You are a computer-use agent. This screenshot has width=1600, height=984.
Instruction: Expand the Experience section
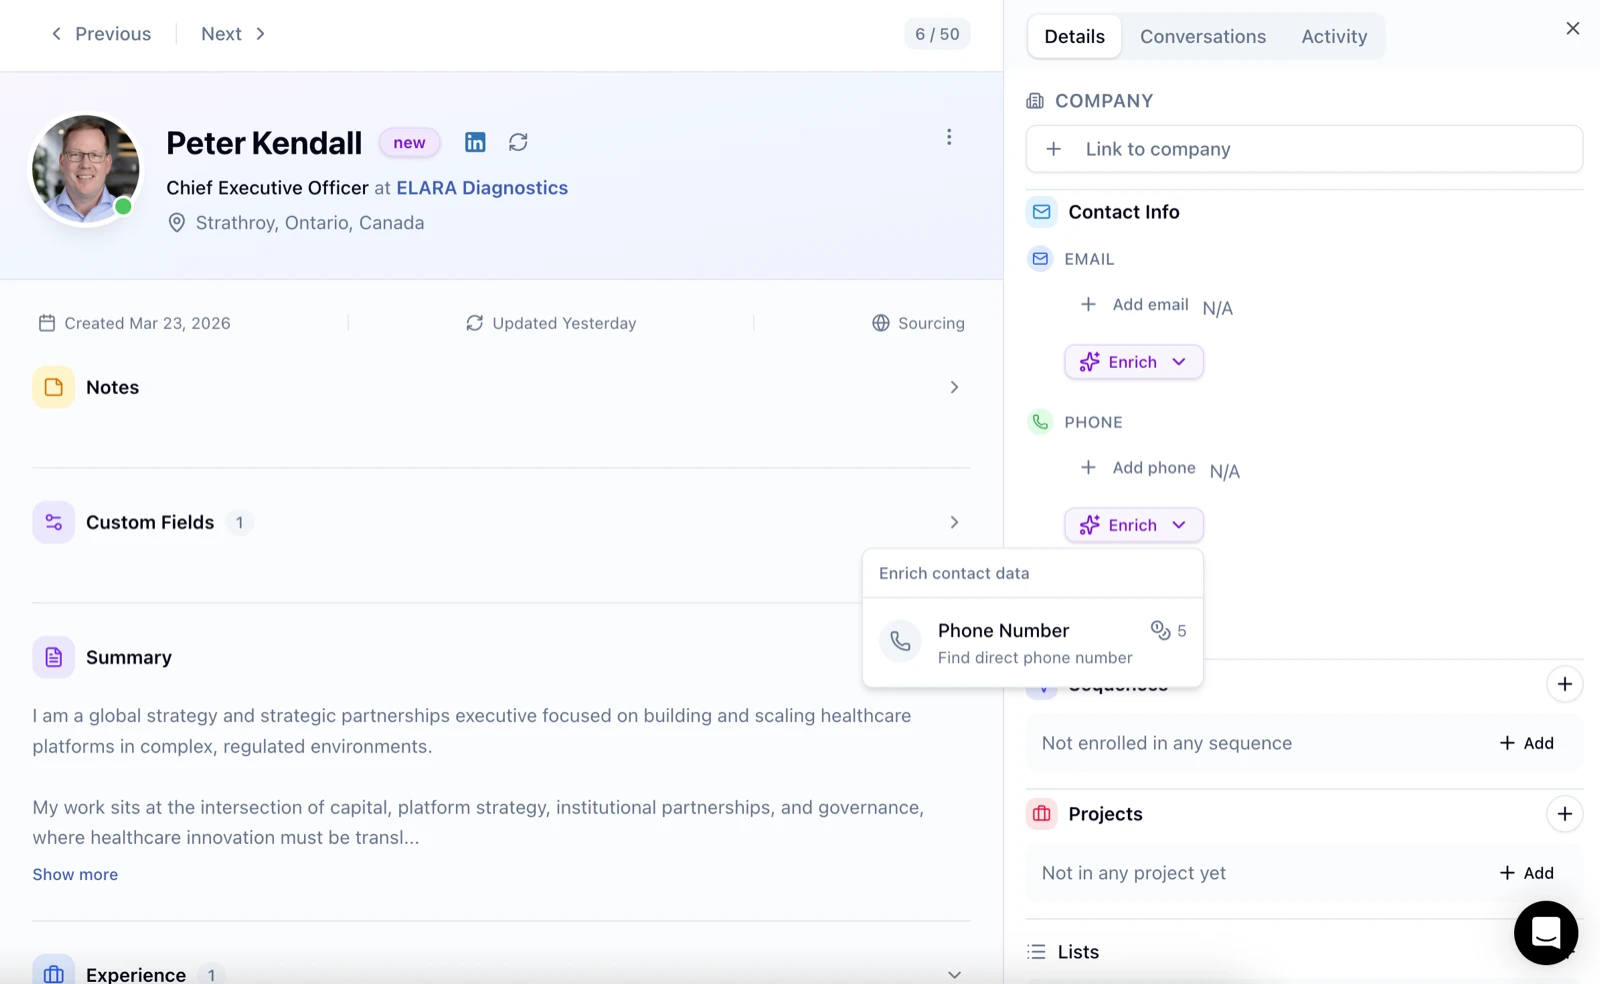954,973
